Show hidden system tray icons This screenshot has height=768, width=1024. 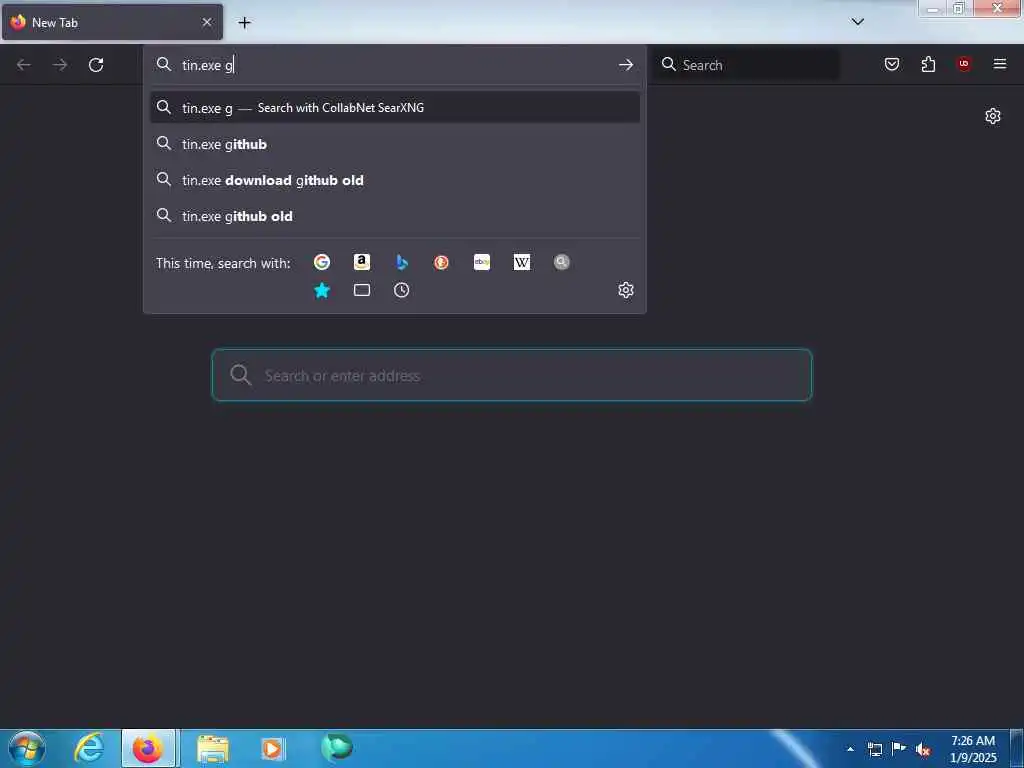tap(850, 749)
